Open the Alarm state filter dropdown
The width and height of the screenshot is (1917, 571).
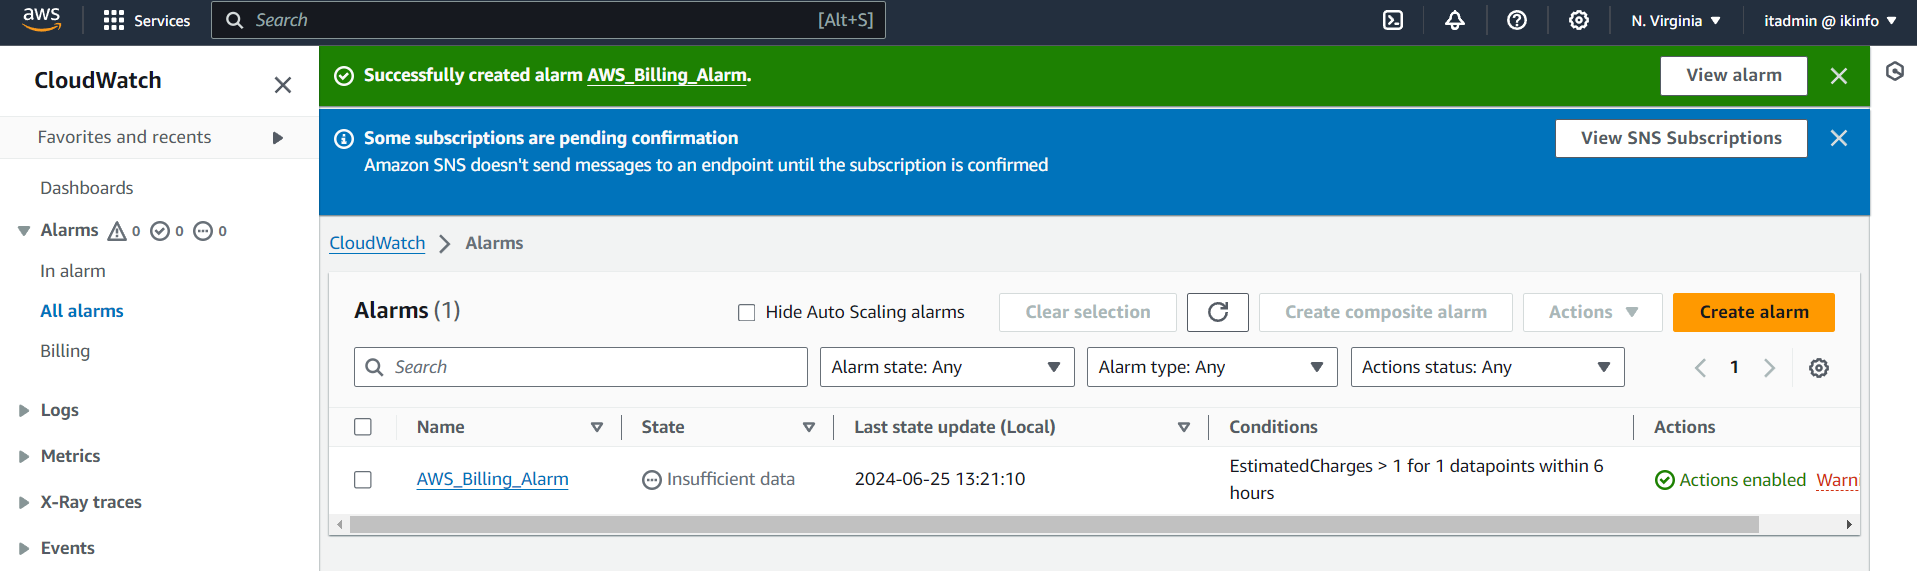pyautogui.click(x=946, y=367)
